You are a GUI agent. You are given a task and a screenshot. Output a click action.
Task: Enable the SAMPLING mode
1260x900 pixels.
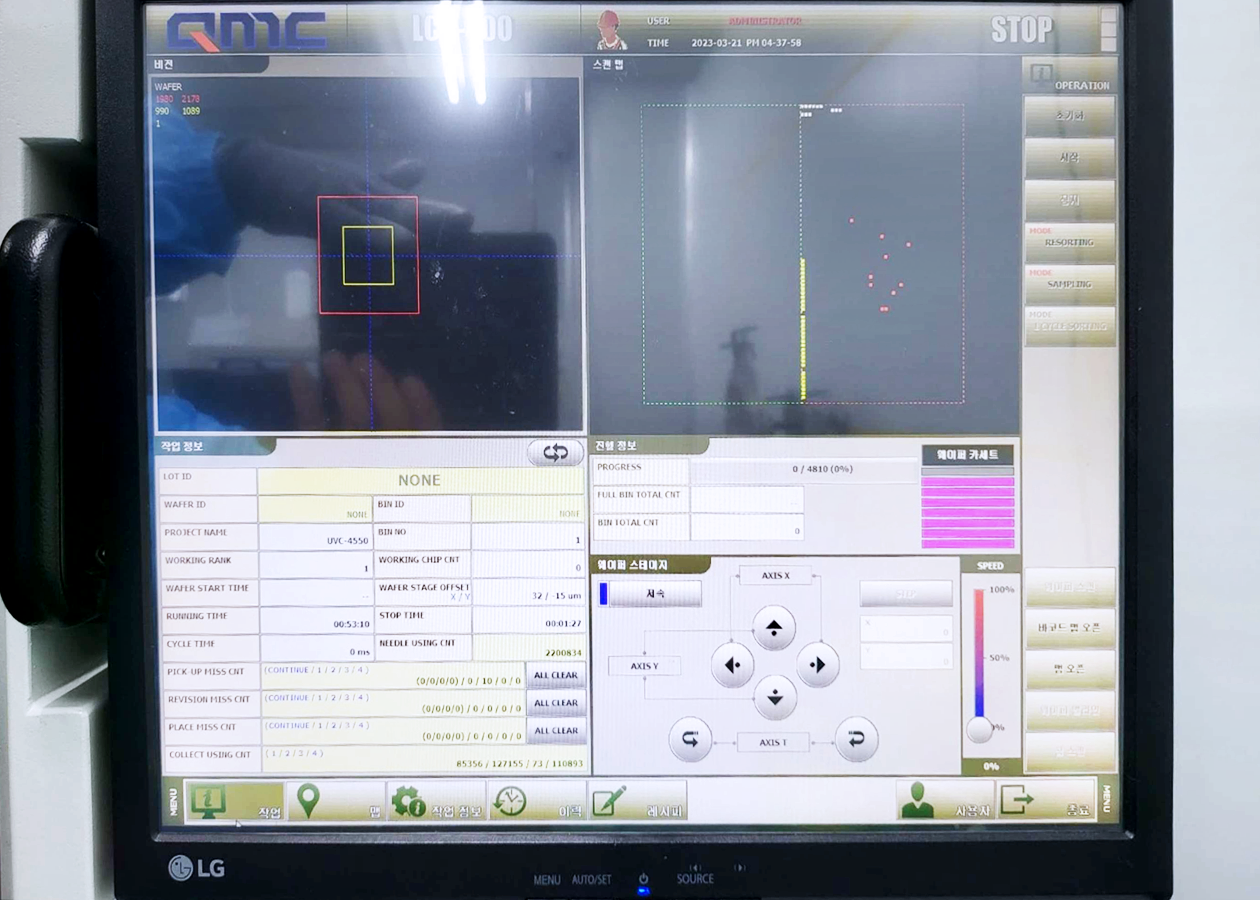click(1069, 285)
